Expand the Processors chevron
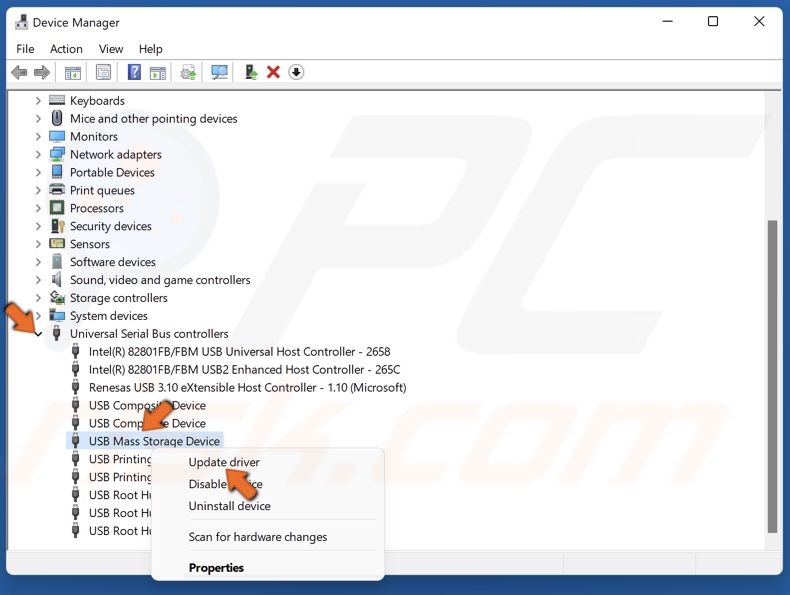 coord(38,208)
